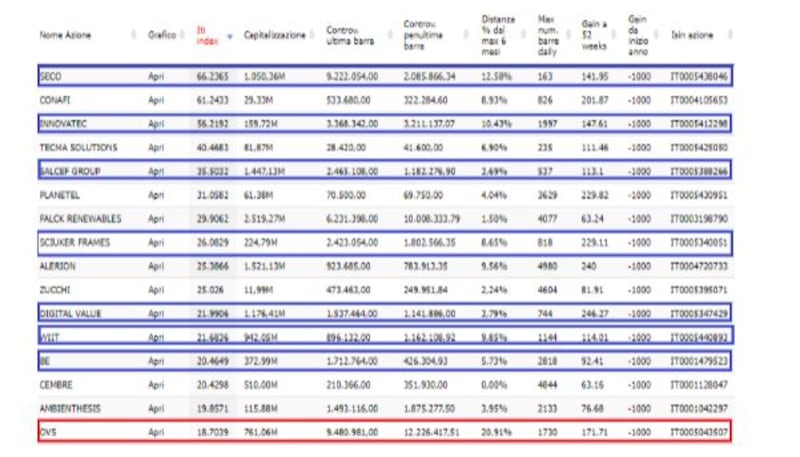This screenshot has height=457, width=800.
Task: Sort by Controv. ultima barra header
Action: [350, 36]
